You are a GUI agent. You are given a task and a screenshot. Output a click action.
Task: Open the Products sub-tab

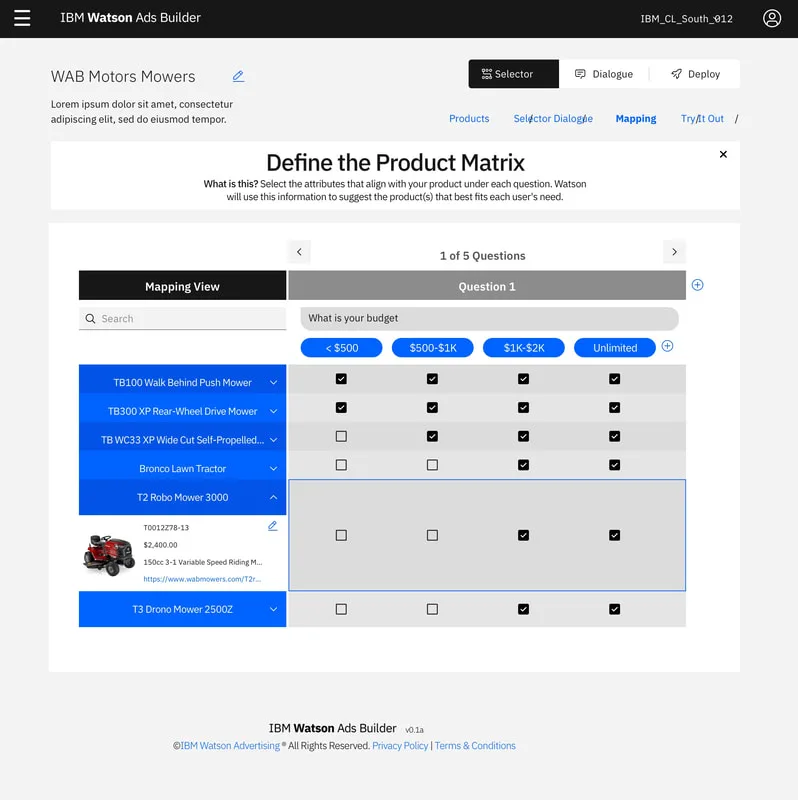tap(469, 118)
